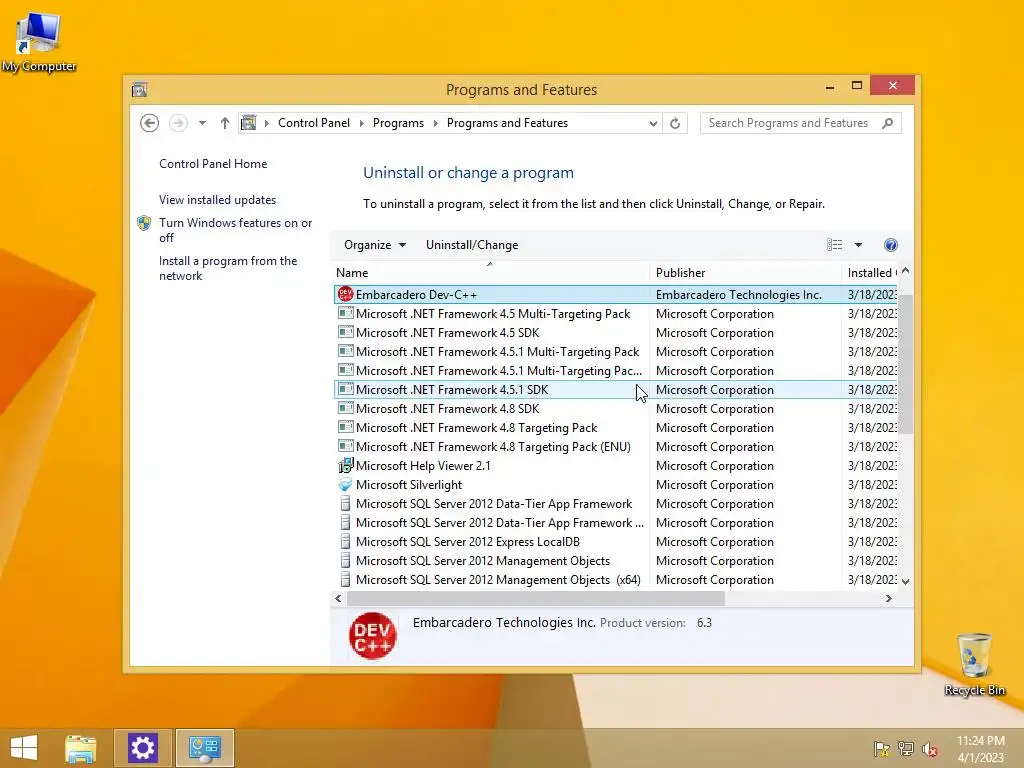Open View installed updates link
Screen dimensions: 1024x768
tap(217, 200)
